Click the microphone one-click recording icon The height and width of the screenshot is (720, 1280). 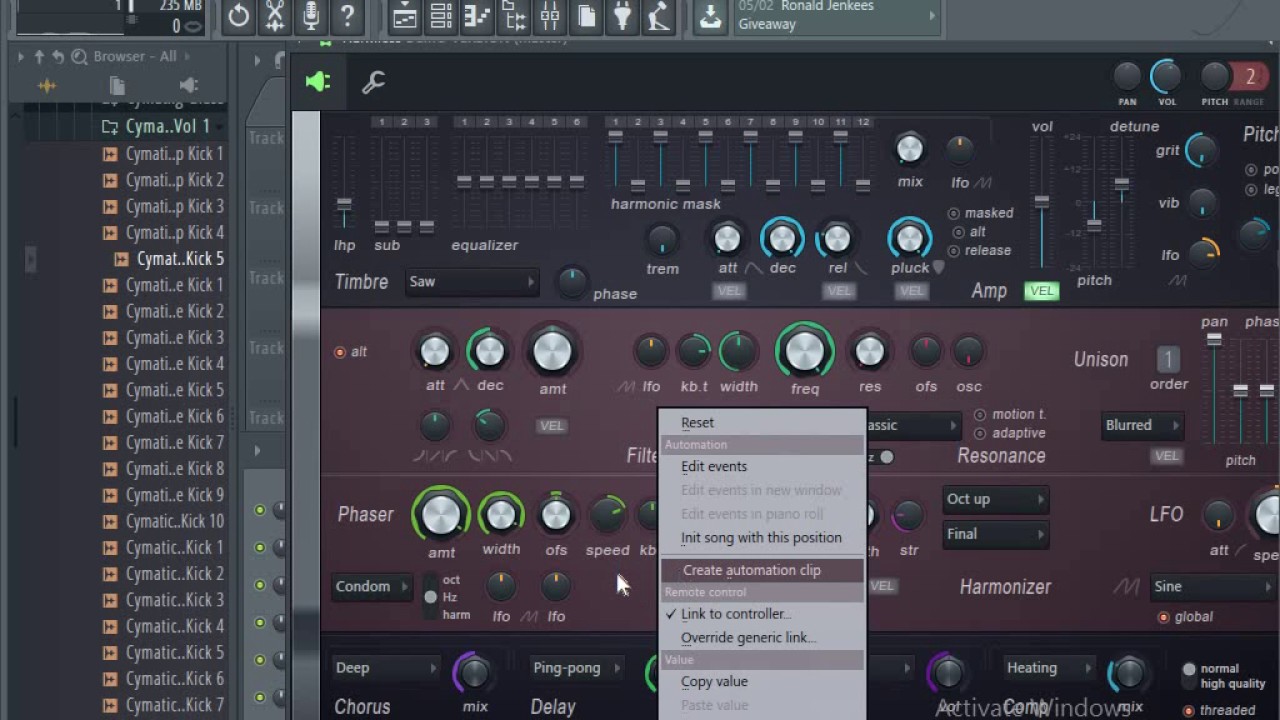(311, 16)
